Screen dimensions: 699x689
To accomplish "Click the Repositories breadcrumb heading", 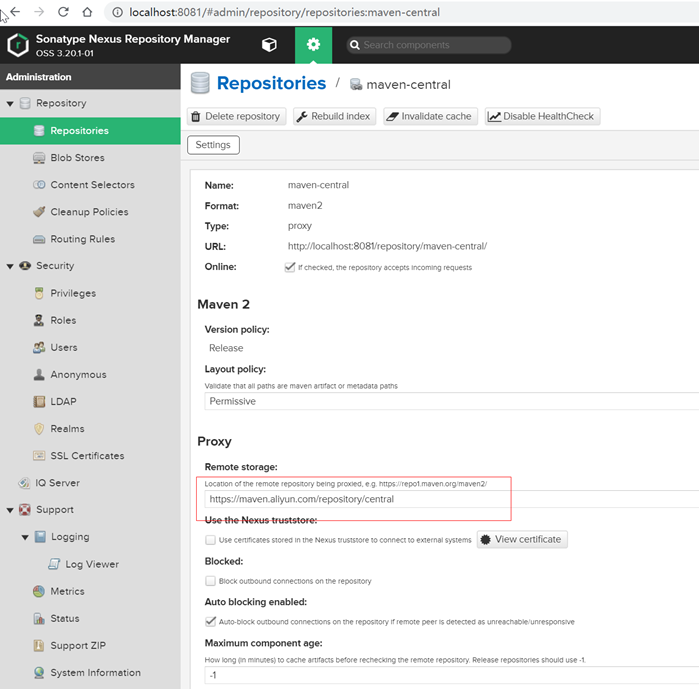I will [x=271, y=83].
